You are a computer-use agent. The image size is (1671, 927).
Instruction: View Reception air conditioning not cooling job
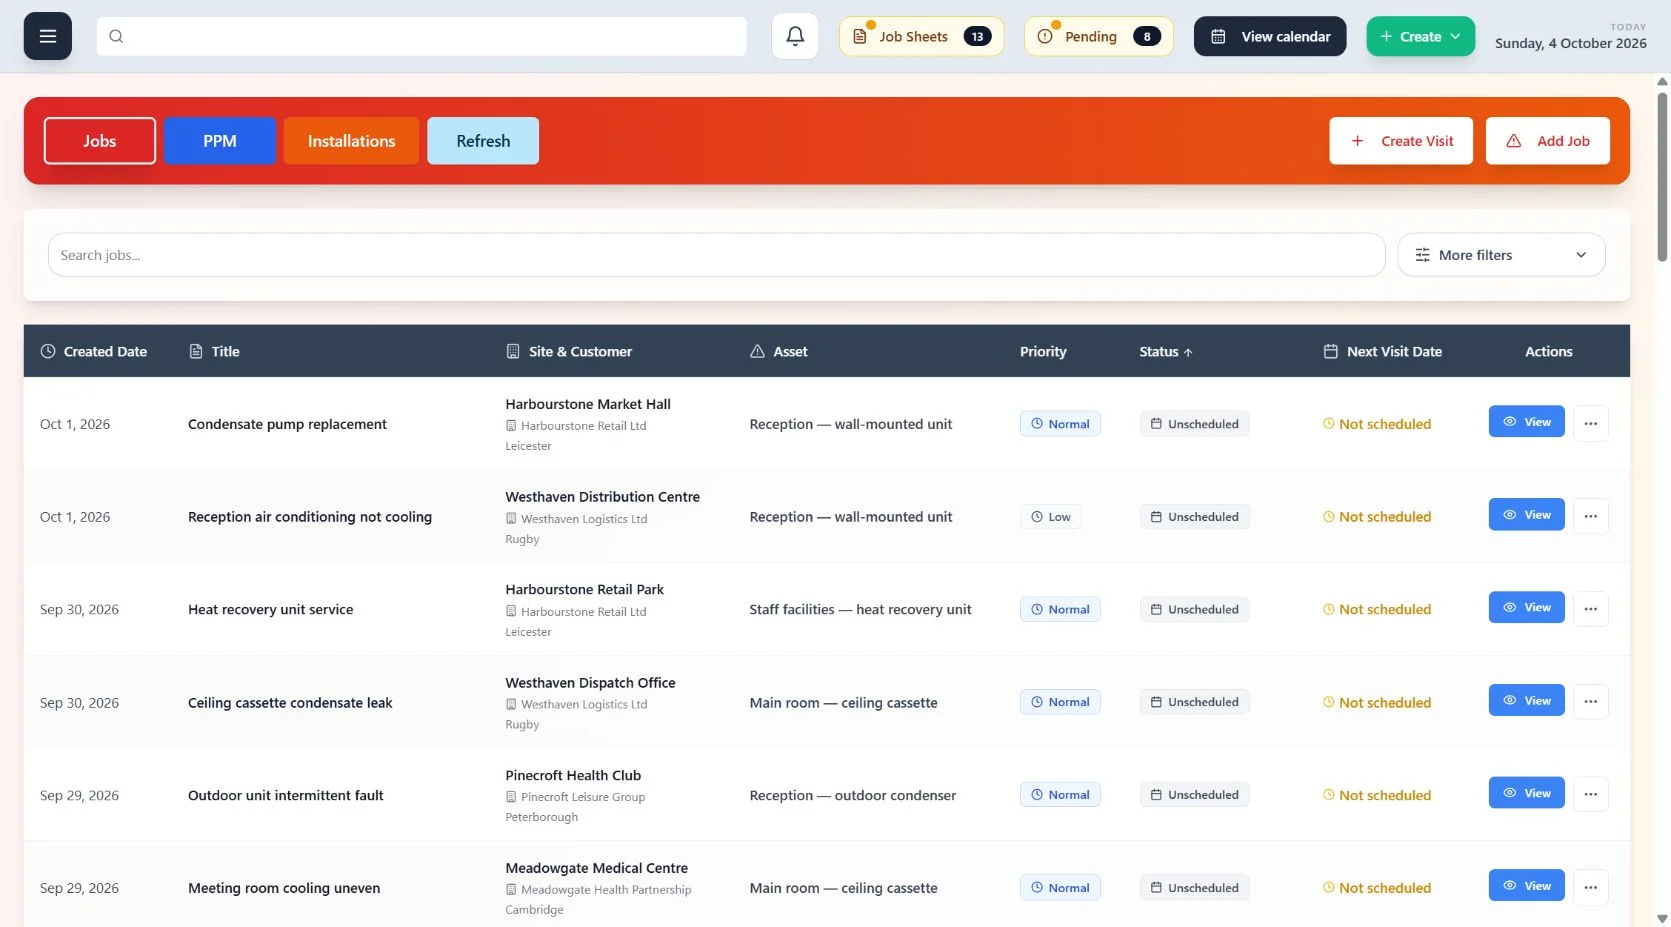pyautogui.click(x=1526, y=515)
